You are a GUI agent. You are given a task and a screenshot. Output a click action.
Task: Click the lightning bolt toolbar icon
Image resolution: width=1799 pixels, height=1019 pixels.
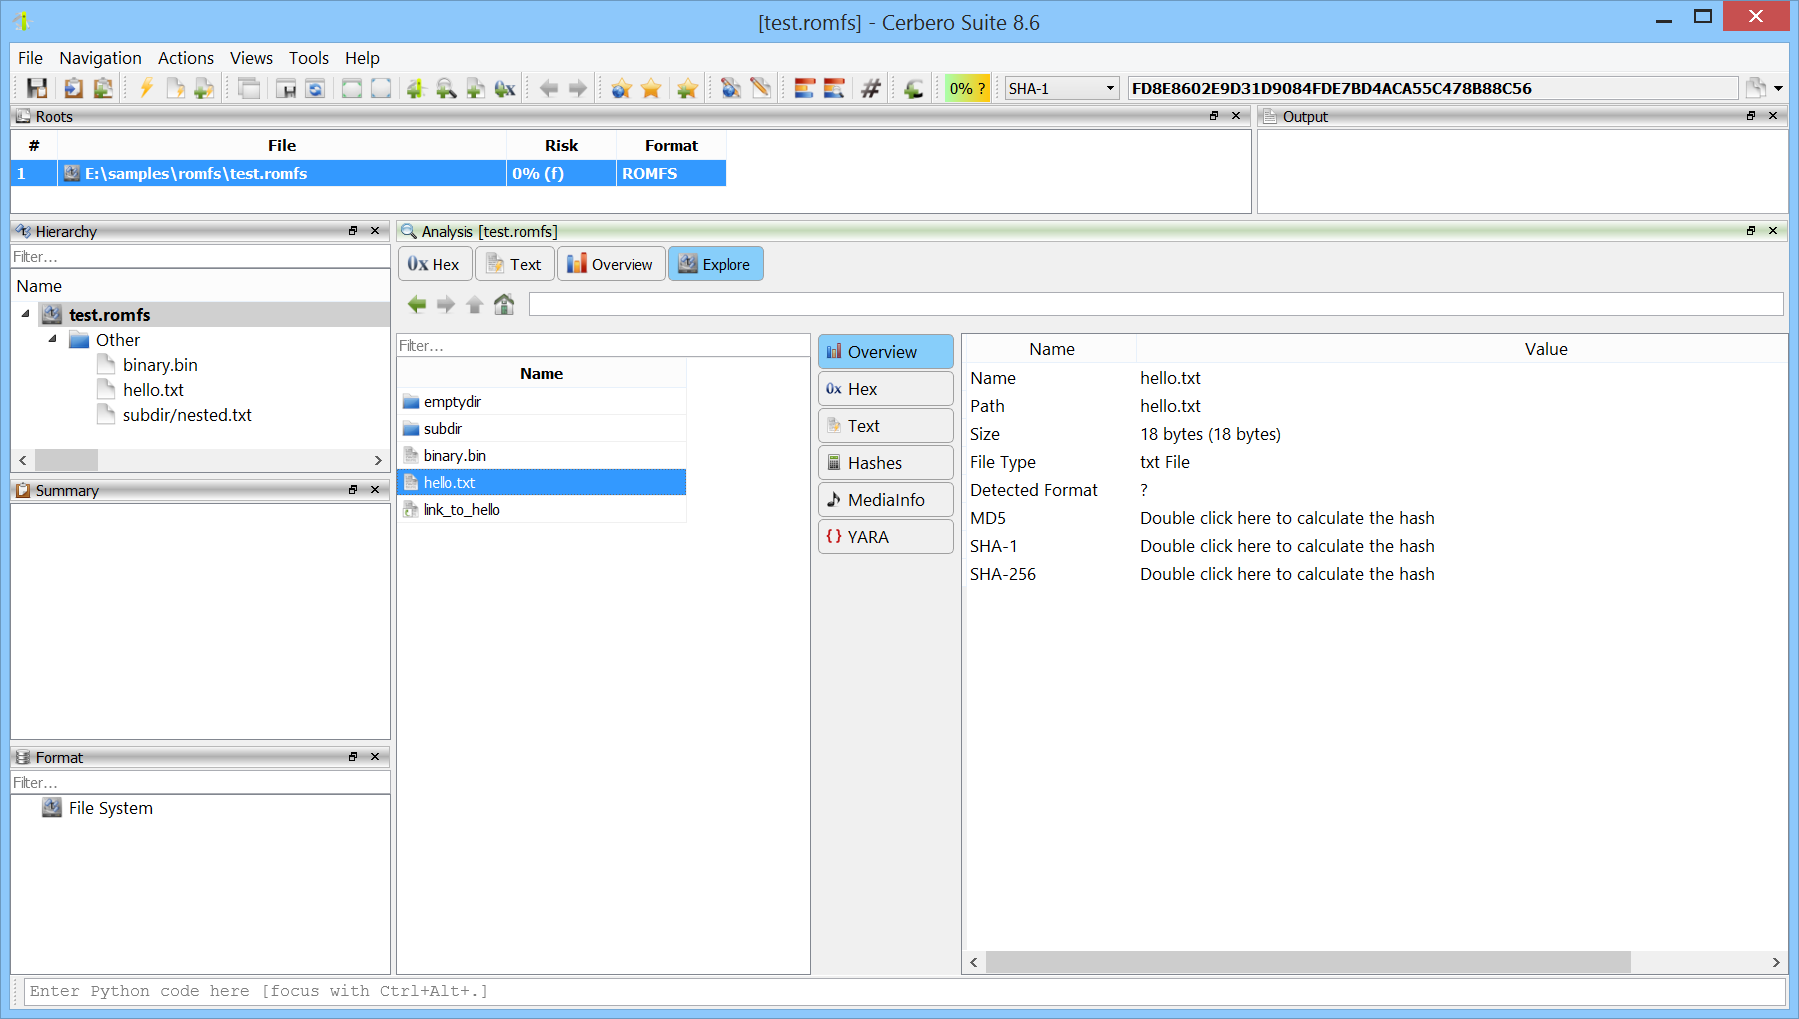146,89
